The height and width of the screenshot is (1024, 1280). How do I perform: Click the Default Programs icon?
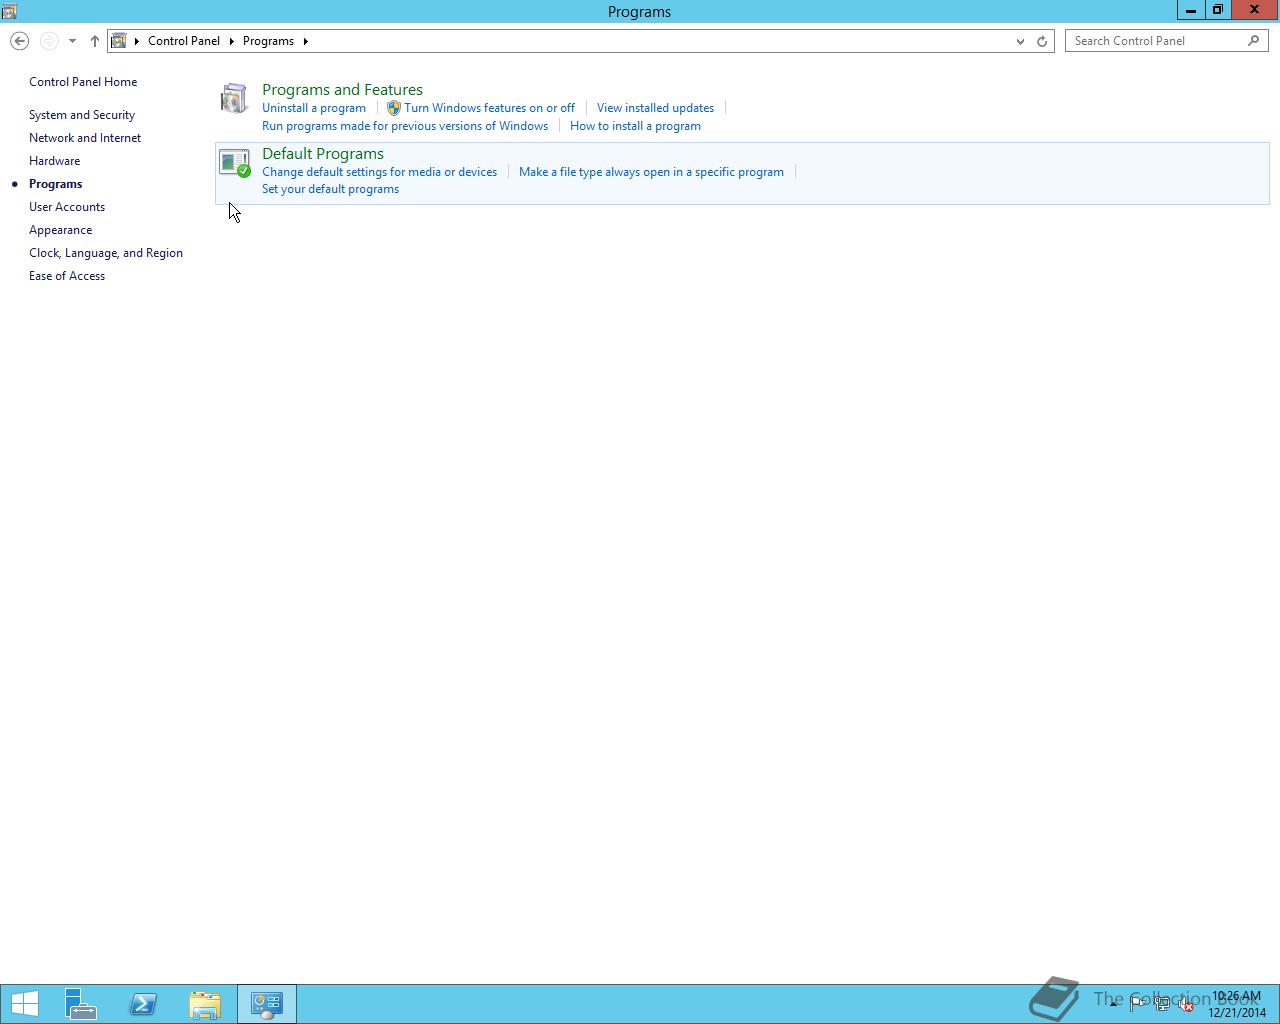coord(234,163)
